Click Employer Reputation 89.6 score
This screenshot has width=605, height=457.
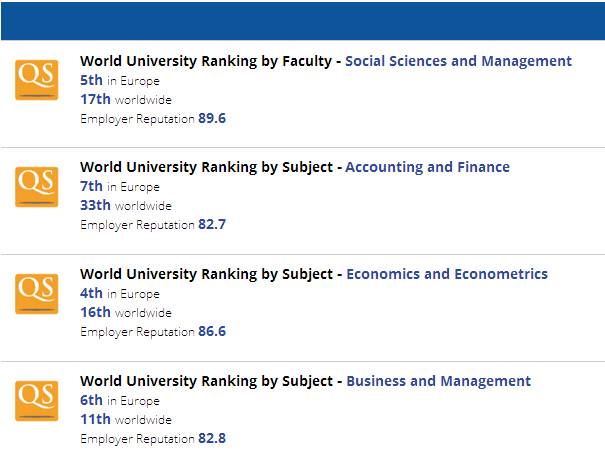(x=153, y=118)
